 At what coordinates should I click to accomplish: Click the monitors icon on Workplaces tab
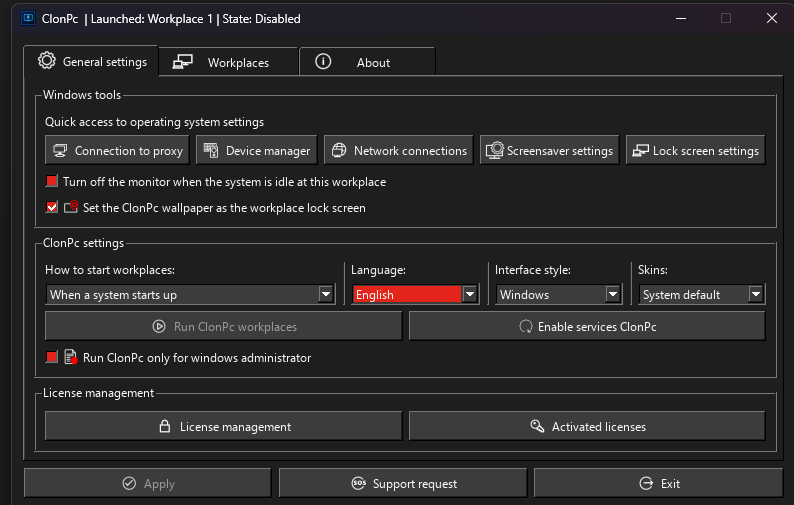pyautogui.click(x=182, y=62)
